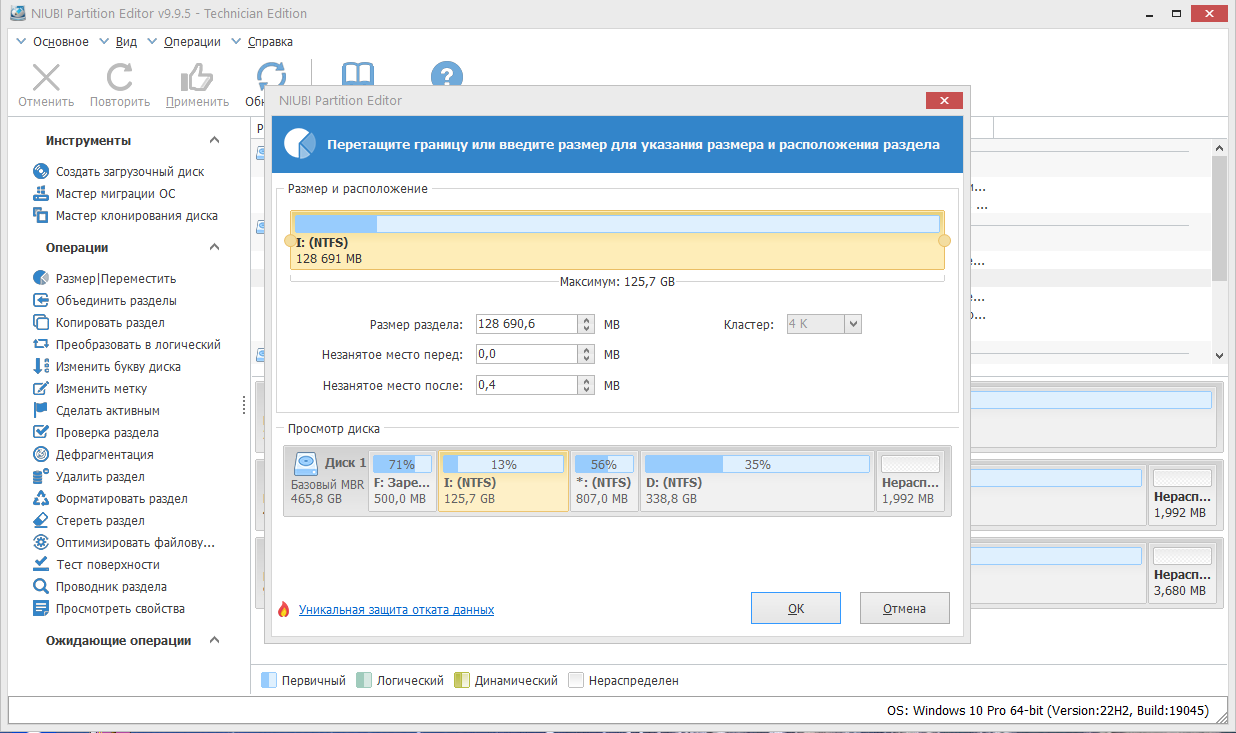Choose Проверка раздела operation

pyautogui.click(x=97, y=433)
